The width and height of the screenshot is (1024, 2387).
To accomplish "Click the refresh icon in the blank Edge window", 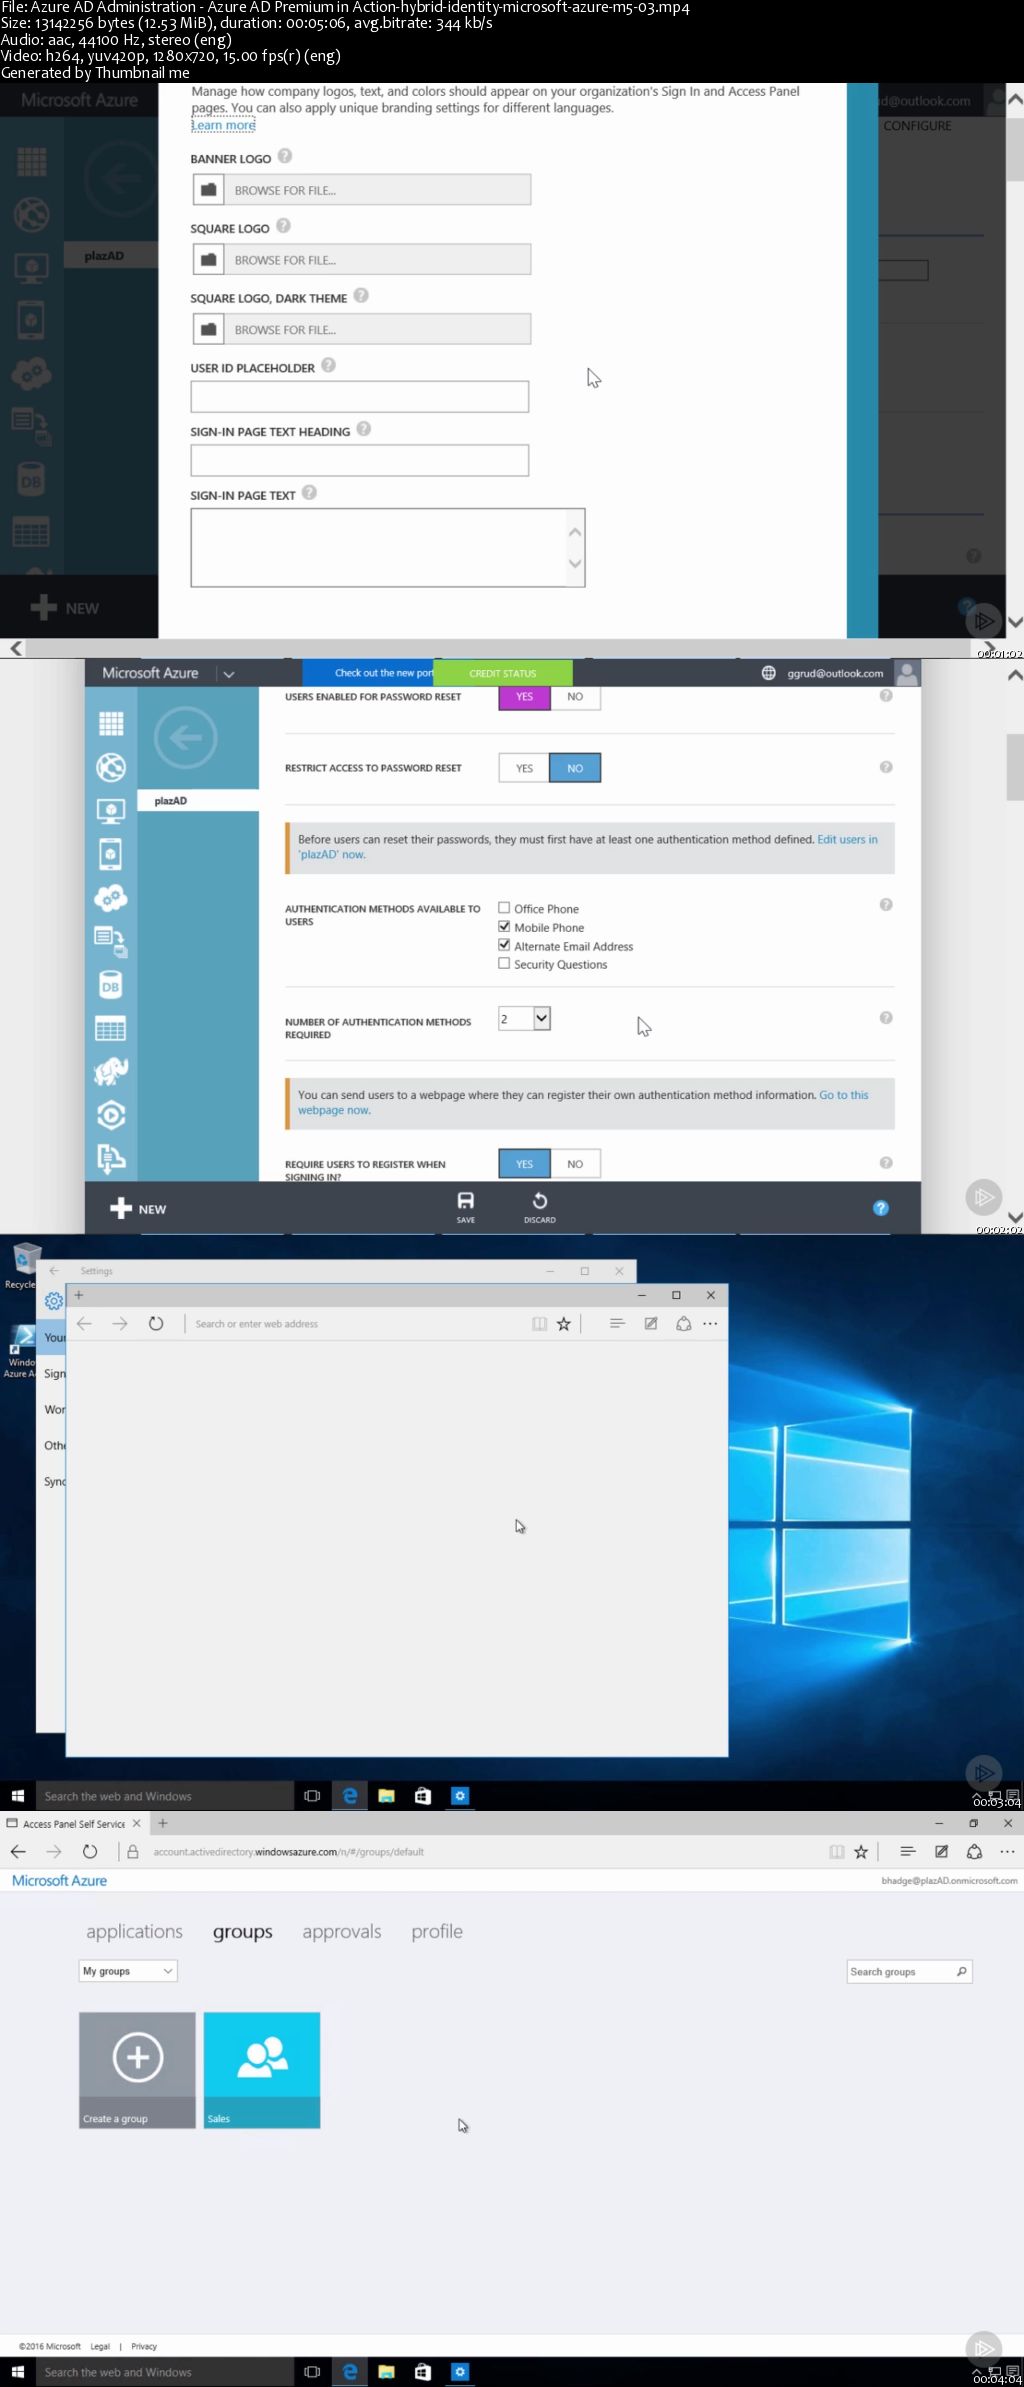I will tap(156, 1324).
